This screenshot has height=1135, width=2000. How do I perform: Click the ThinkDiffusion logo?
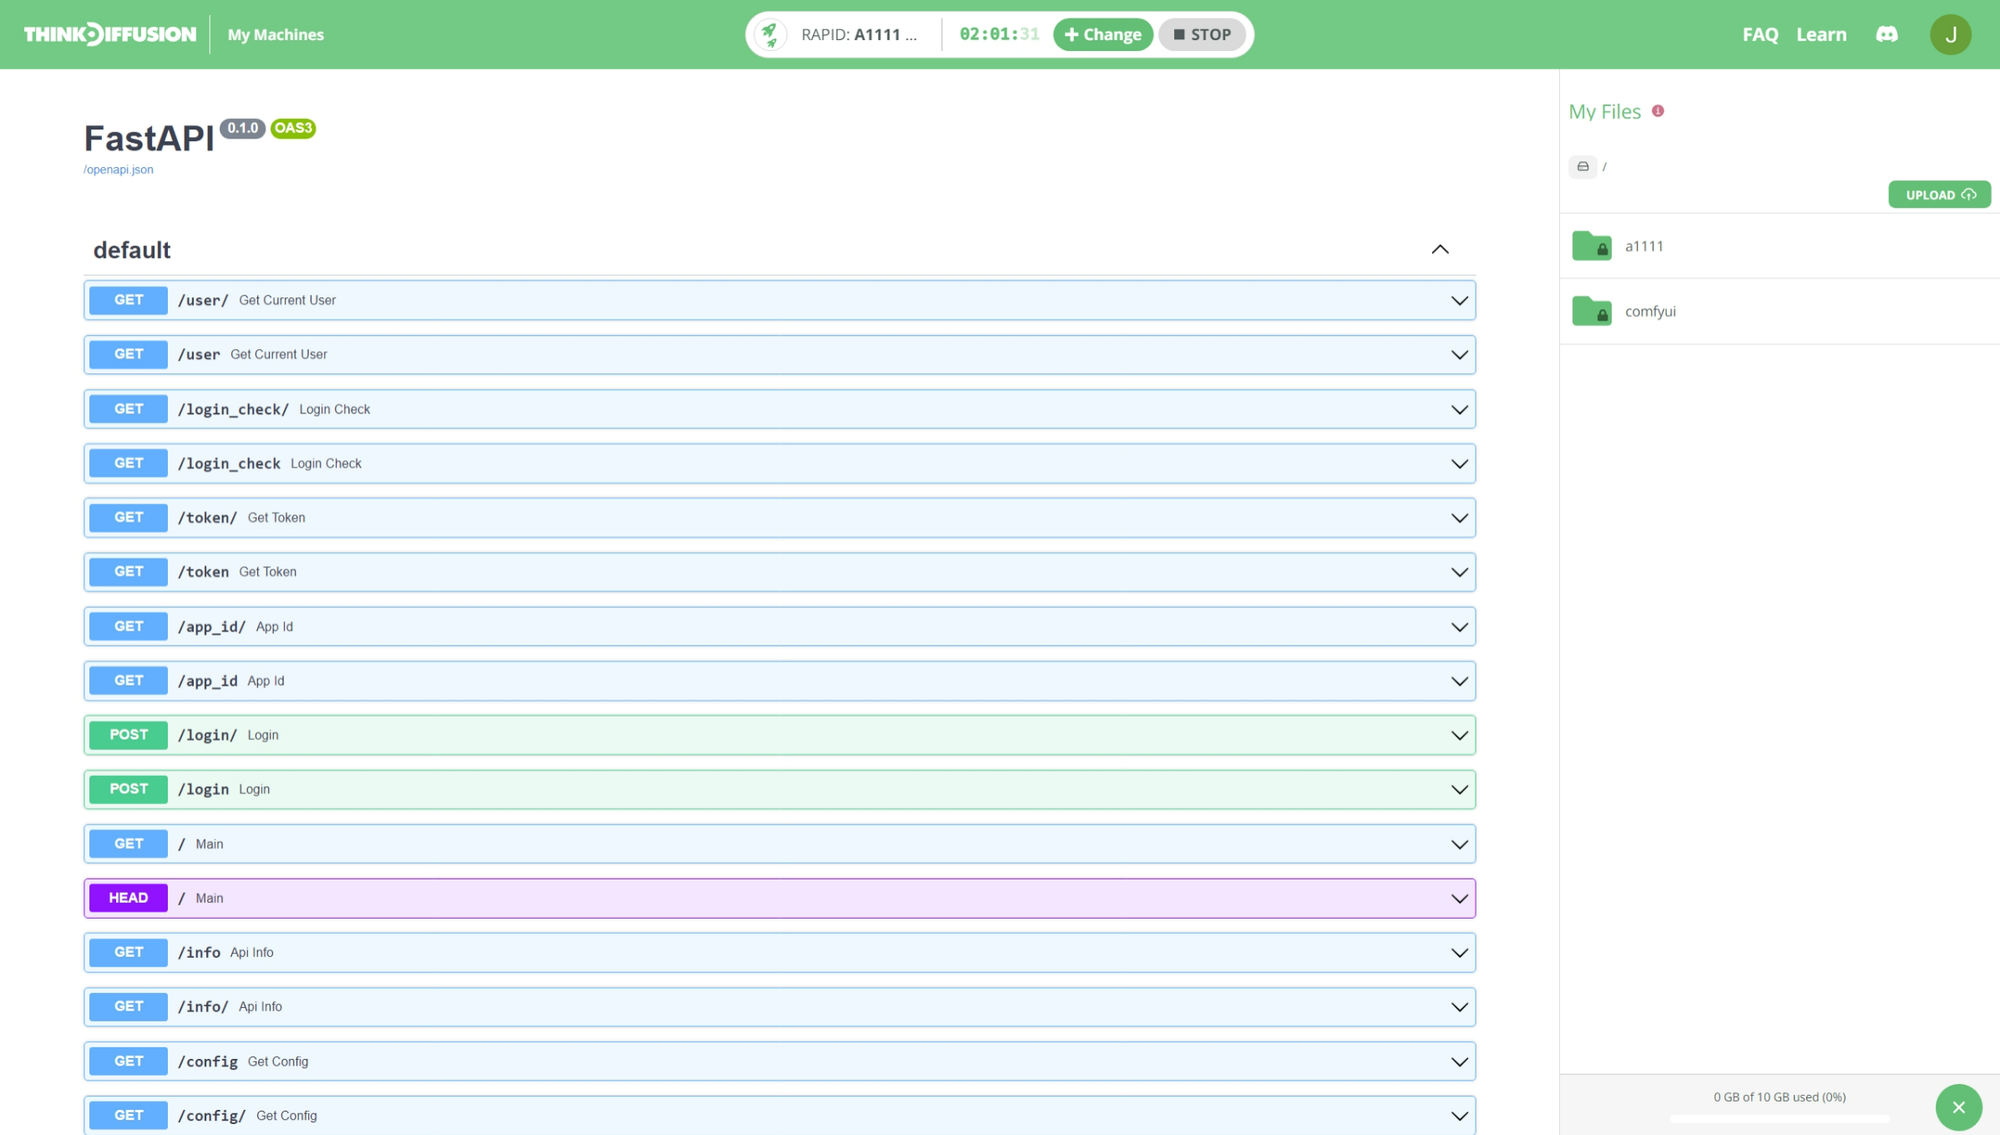tap(110, 34)
